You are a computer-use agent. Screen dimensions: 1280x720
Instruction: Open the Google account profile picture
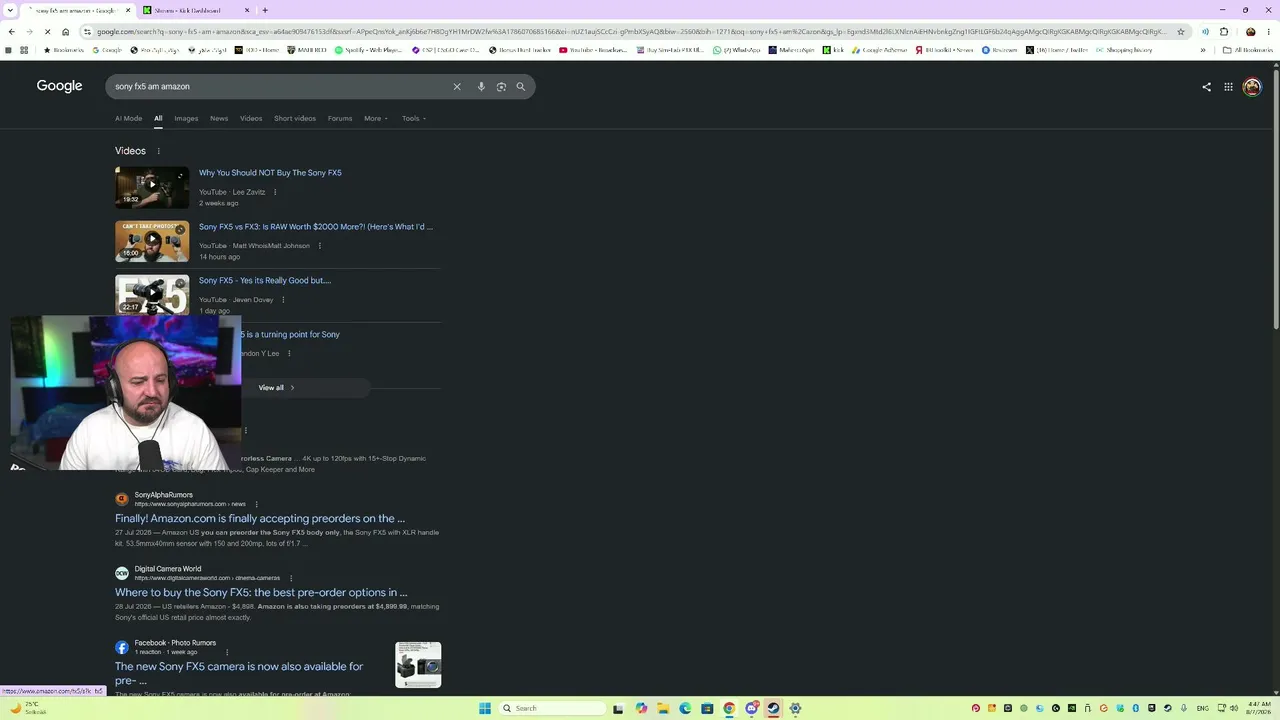point(1252,87)
